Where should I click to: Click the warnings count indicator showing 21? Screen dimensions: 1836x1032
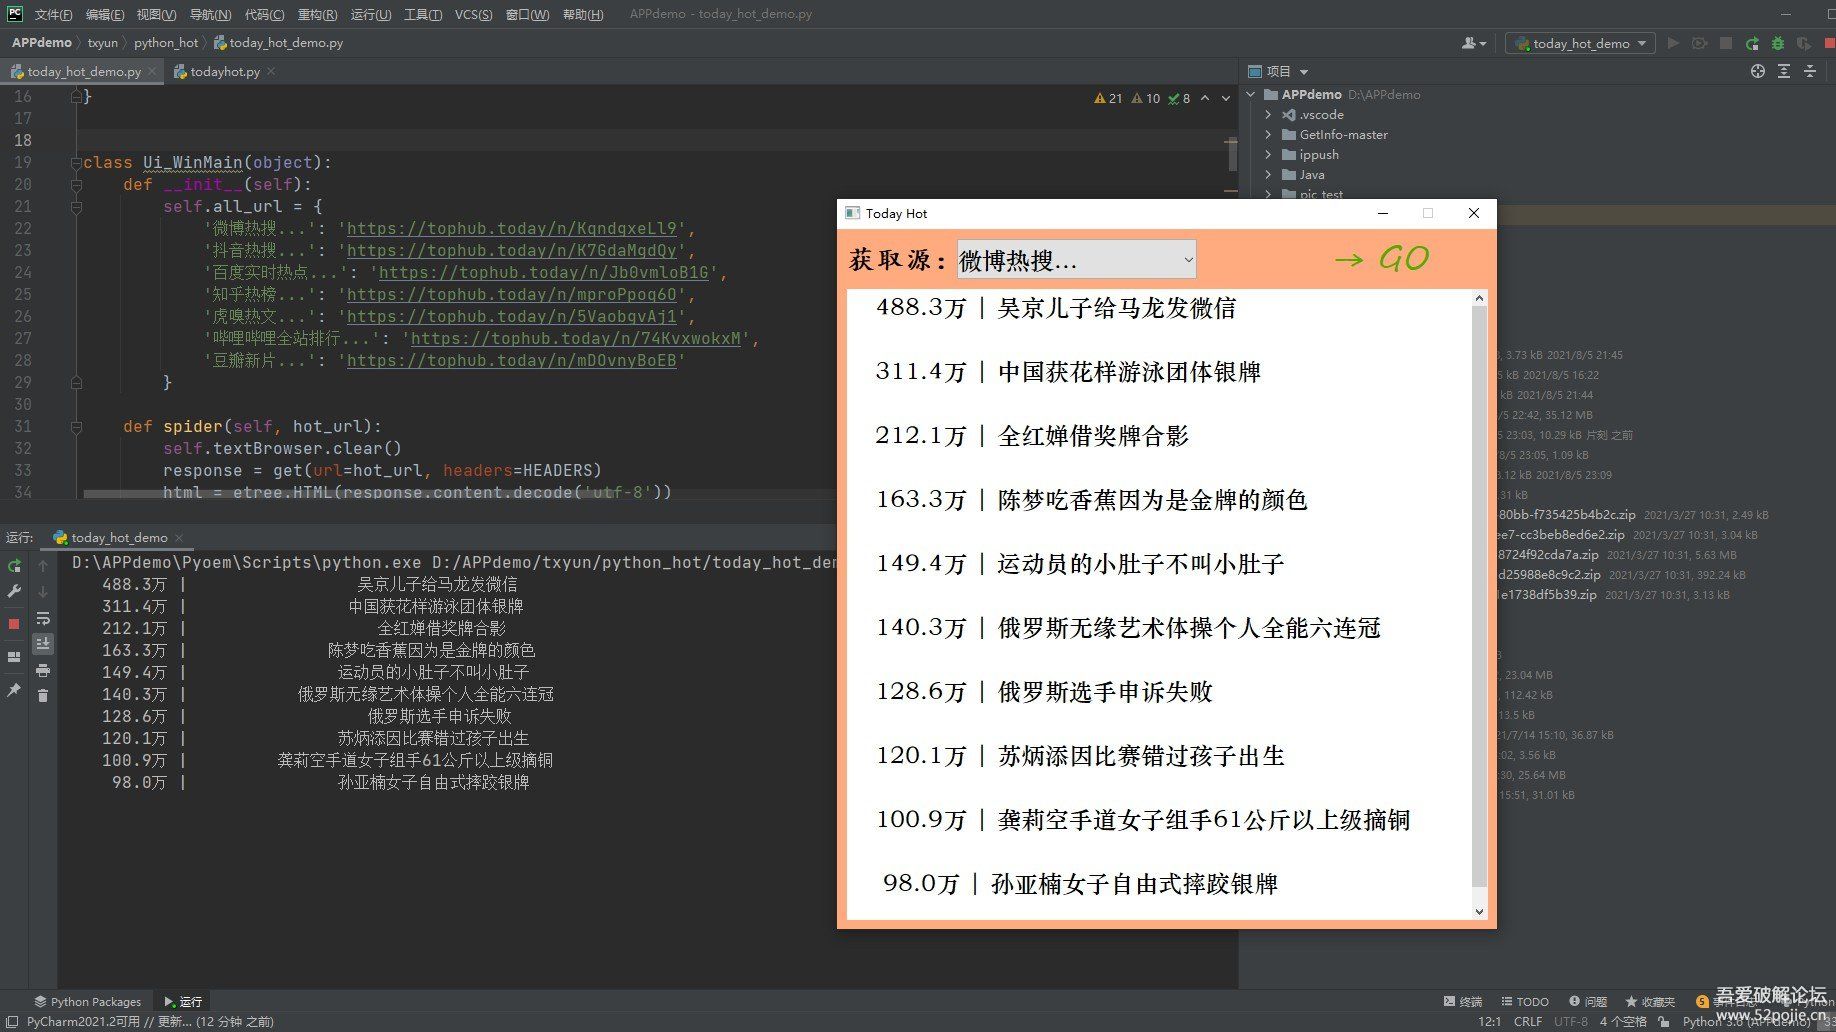tap(1108, 98)
